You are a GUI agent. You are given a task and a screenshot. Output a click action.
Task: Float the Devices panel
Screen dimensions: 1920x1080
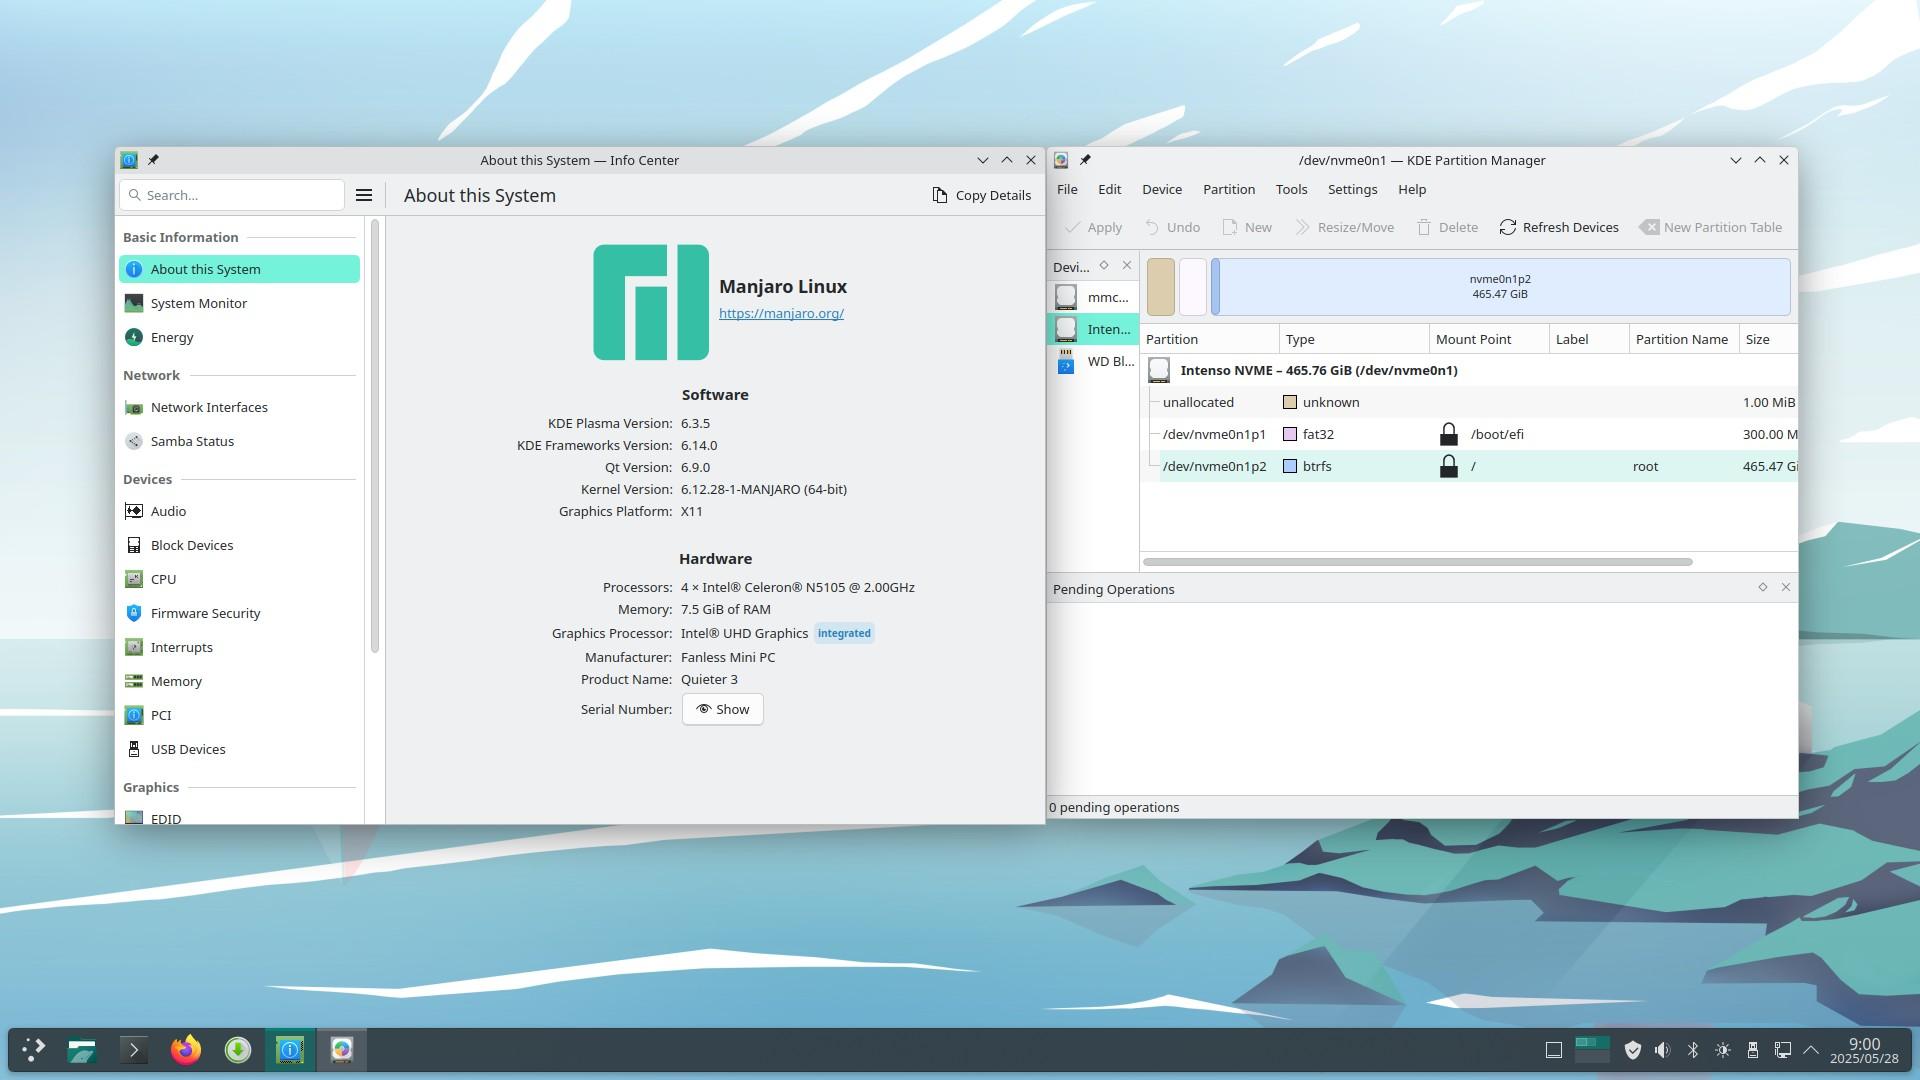click(1104, 265)
